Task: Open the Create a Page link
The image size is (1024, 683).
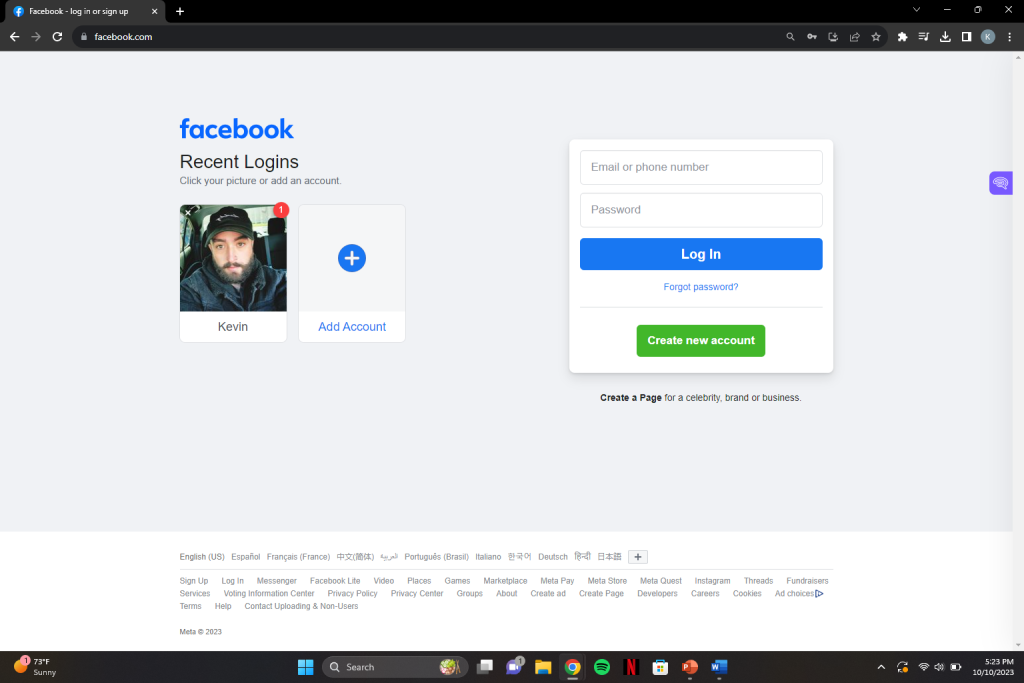Action: [x=631, y=398]
